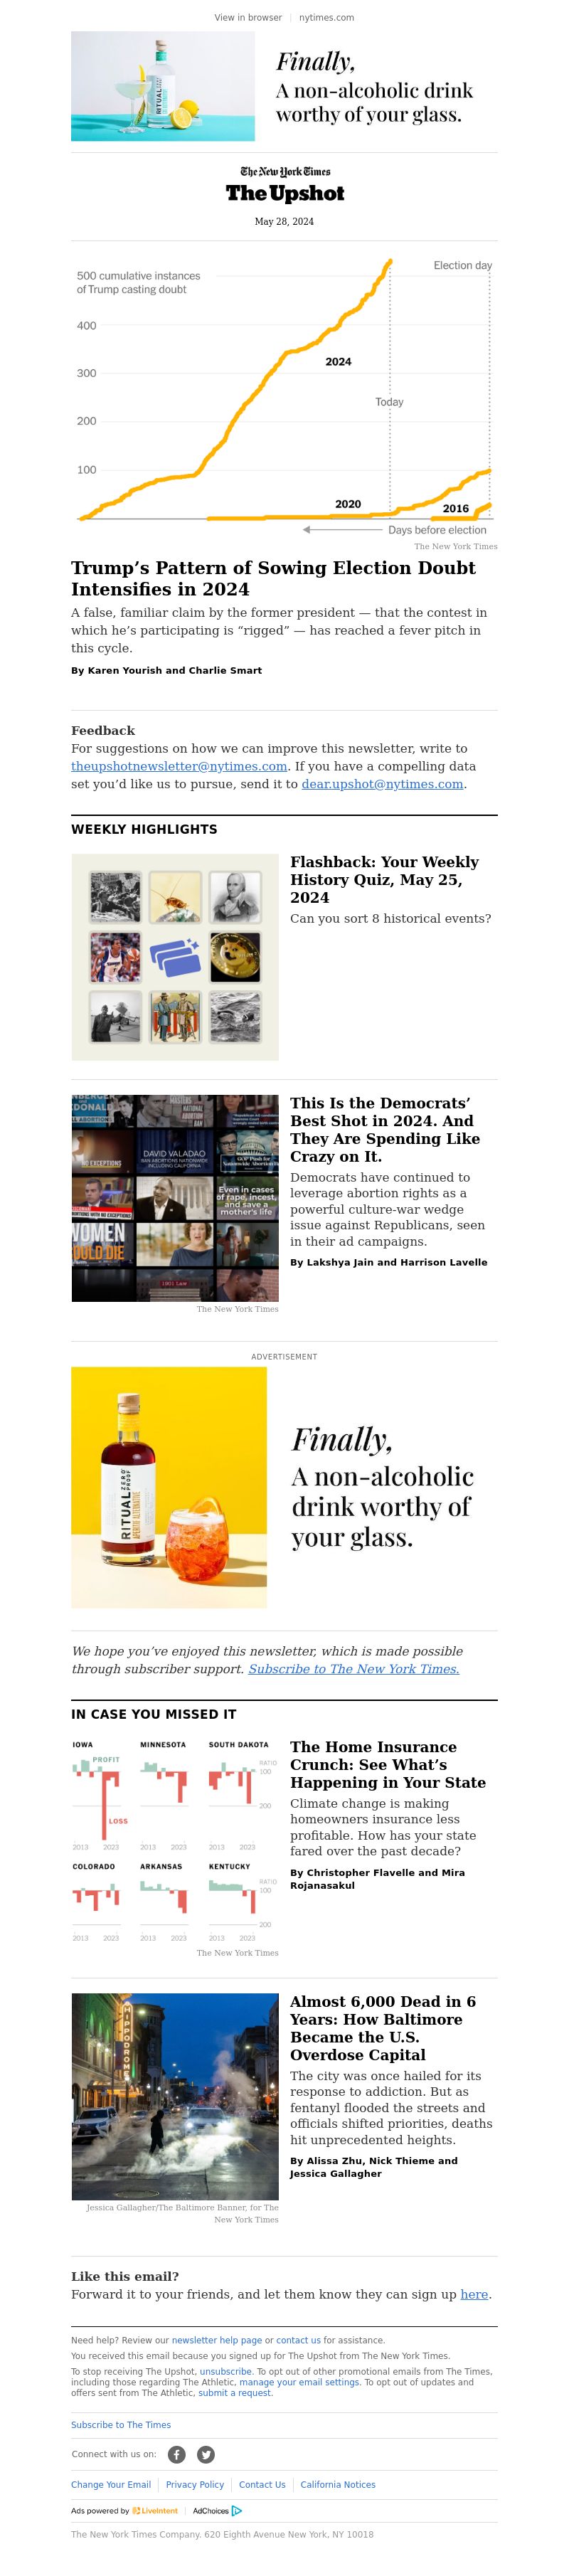Email theupshotnewsletter@nytimes.com link

tap(179, 766)
